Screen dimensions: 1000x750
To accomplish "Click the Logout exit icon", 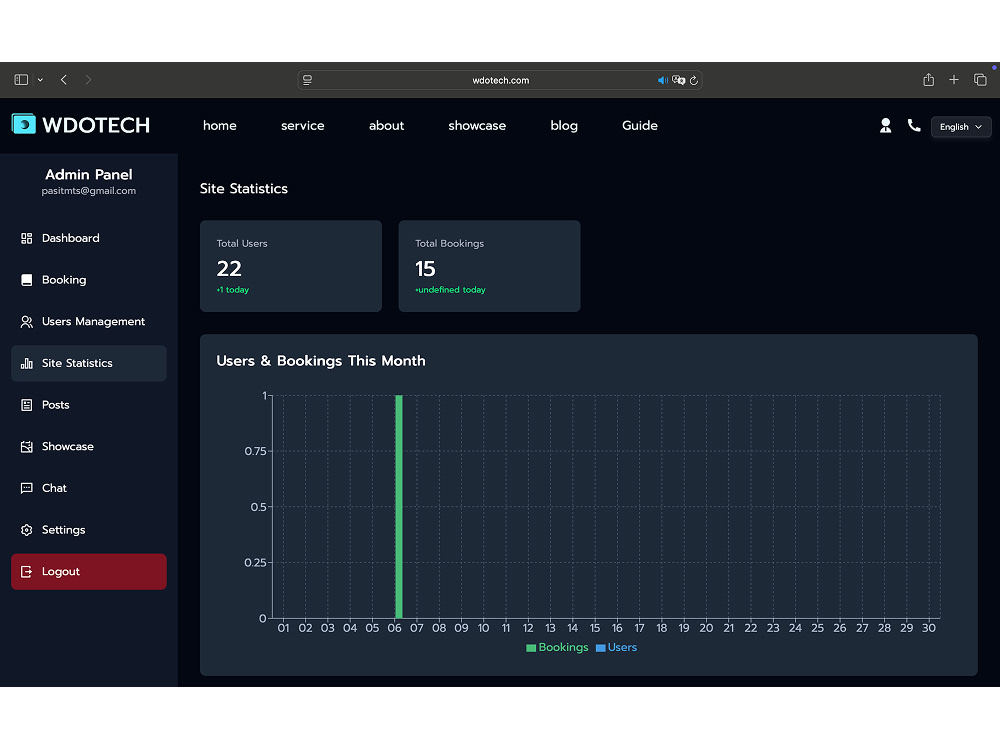I will tap(26, 572).
